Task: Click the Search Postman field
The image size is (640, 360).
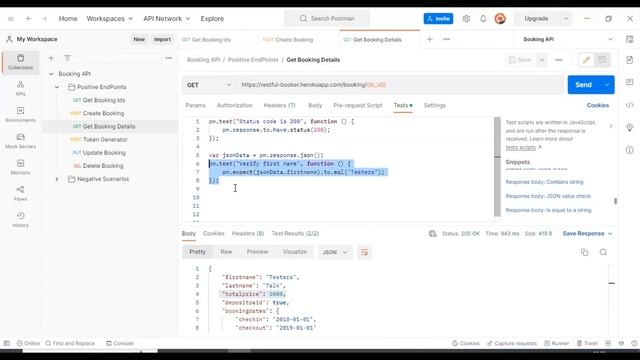Action: pyautogui.click(x=327, y=19)
